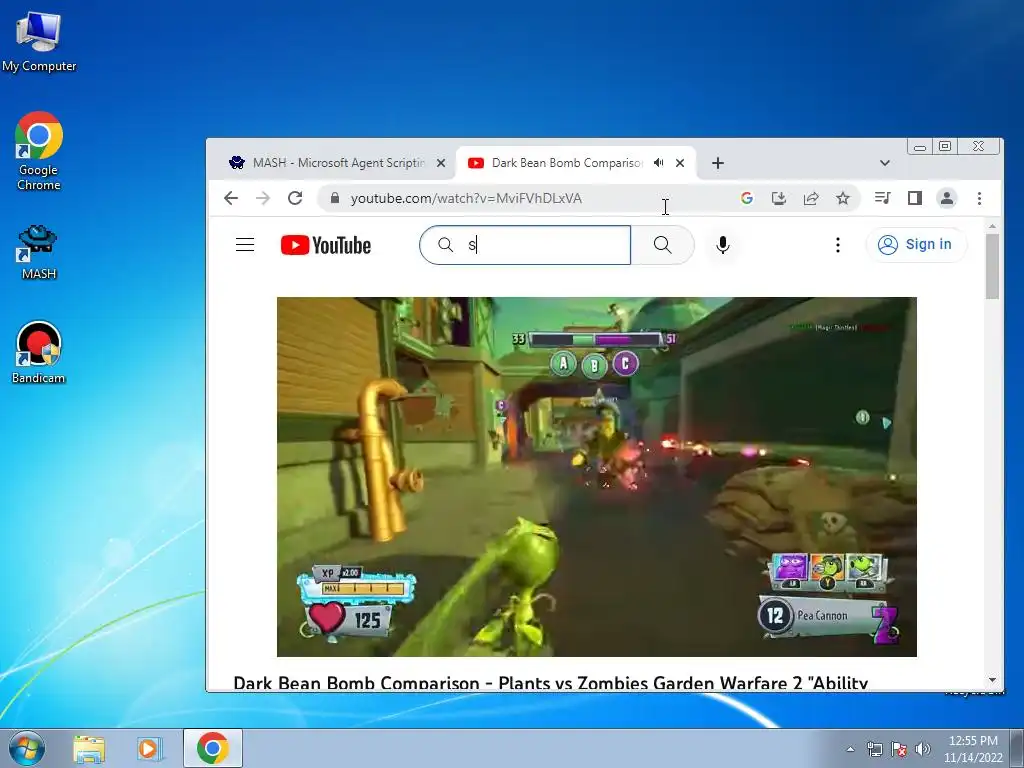Open Chrome profile avatar menu
Screen dimensions: 1024x768
pos(947,198)
